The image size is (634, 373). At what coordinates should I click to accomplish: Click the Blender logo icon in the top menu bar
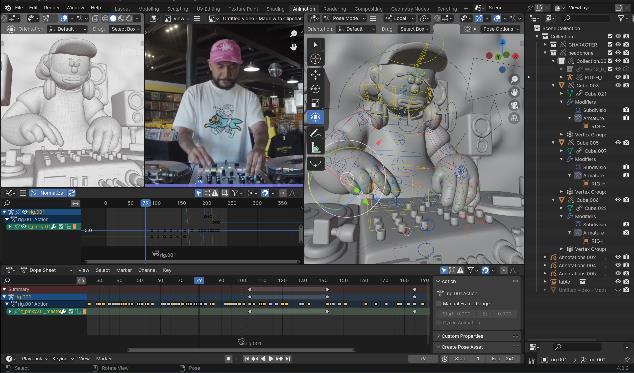[7, 8]
